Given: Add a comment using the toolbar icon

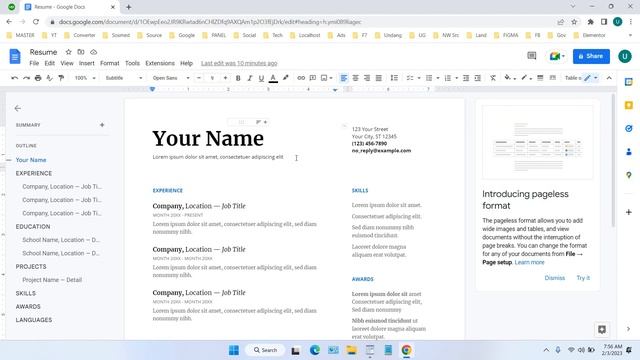Looking at the screenshot, I should point(313,78).
